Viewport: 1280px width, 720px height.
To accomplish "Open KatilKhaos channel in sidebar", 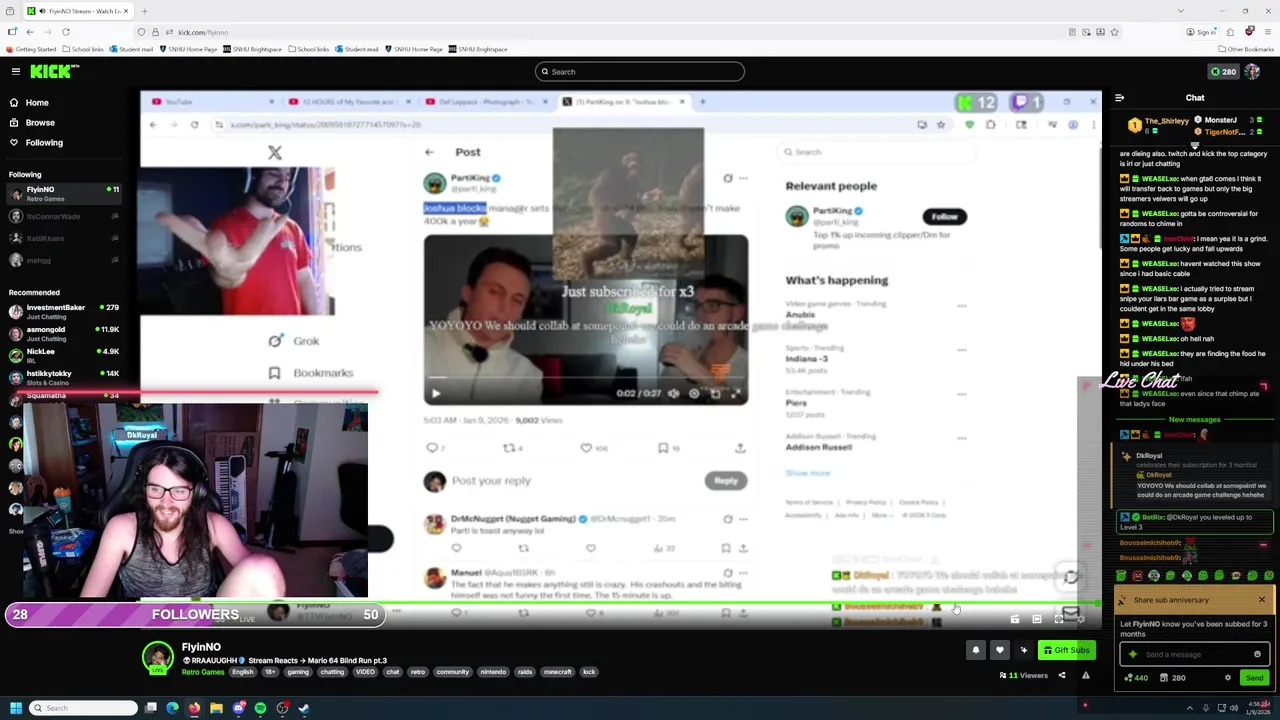I will tap(62, 238).
